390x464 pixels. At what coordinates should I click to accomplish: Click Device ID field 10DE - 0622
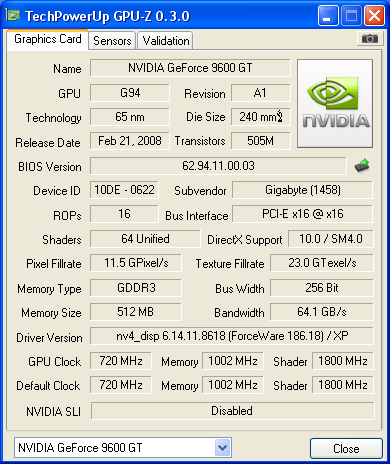[124, 190]
